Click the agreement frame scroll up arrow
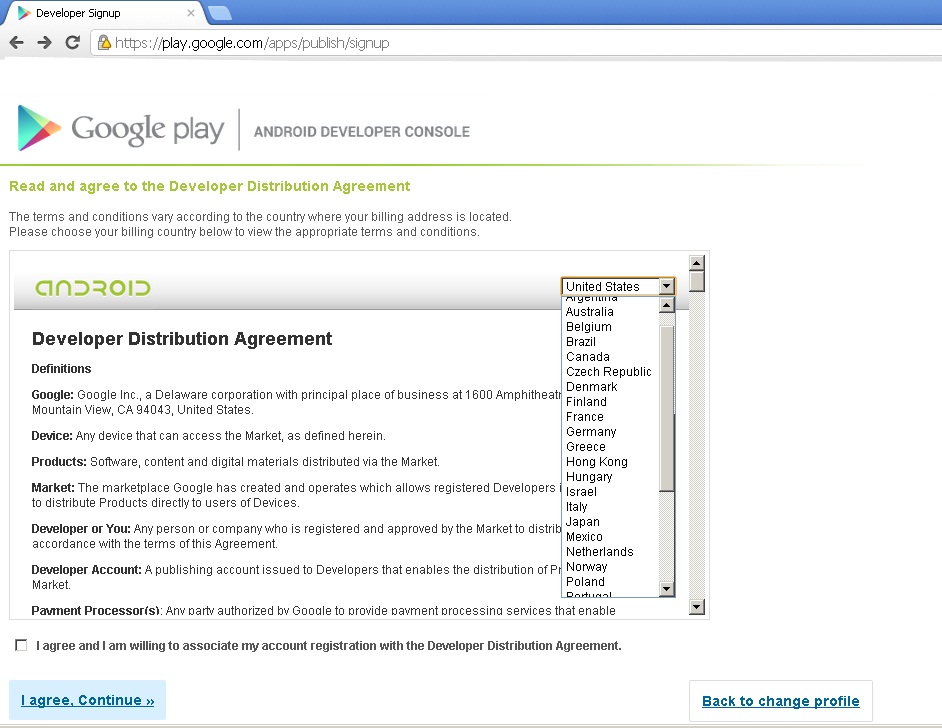The width and height of the screenshot is (942, 728). click(696, 262)
